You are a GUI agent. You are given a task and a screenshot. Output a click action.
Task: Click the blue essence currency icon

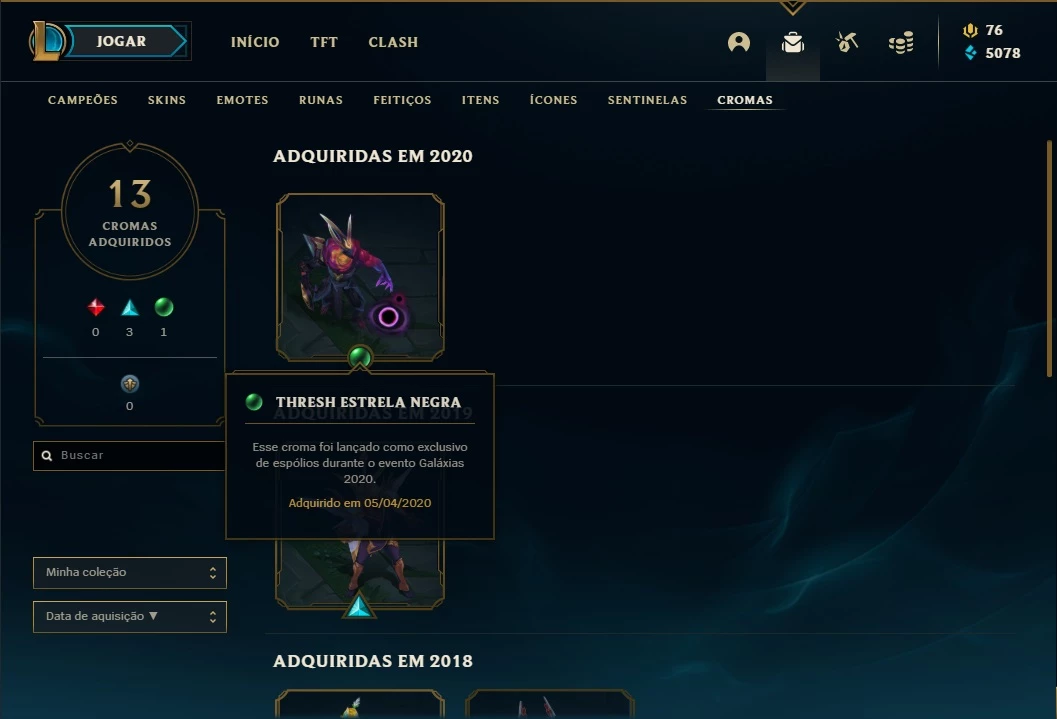pos(970,53)
